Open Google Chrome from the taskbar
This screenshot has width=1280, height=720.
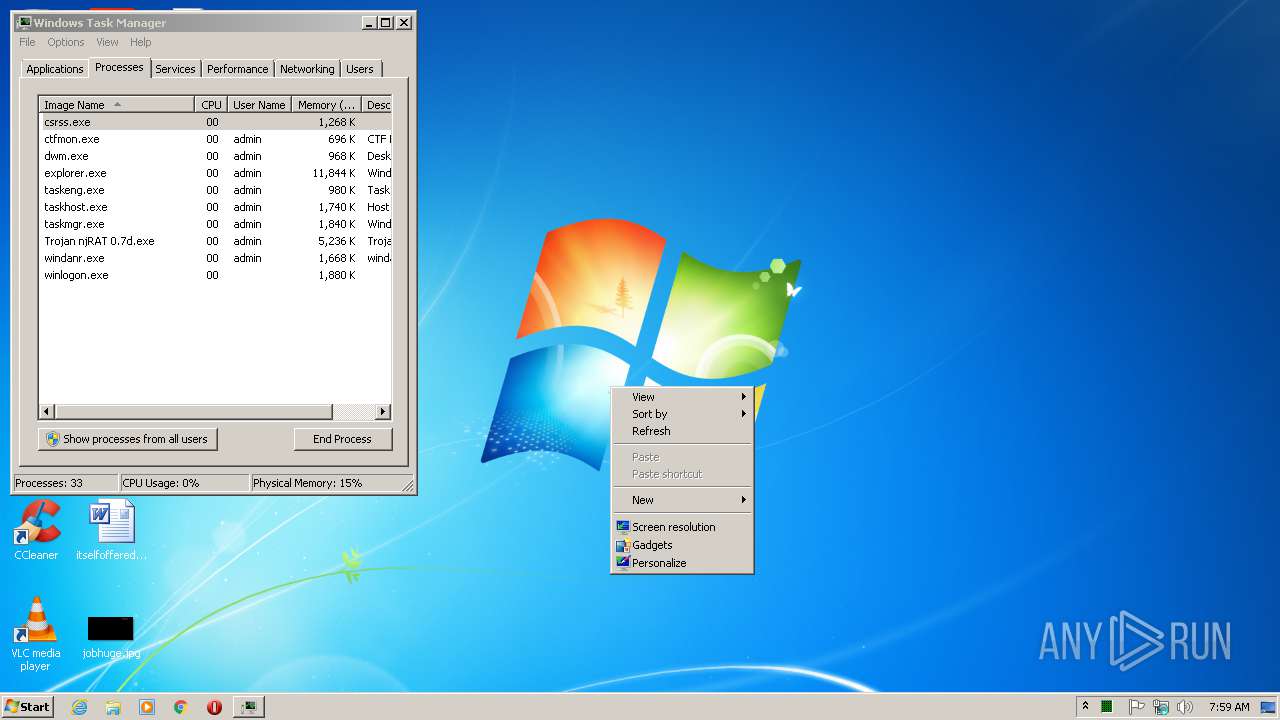tap(181, 707)
